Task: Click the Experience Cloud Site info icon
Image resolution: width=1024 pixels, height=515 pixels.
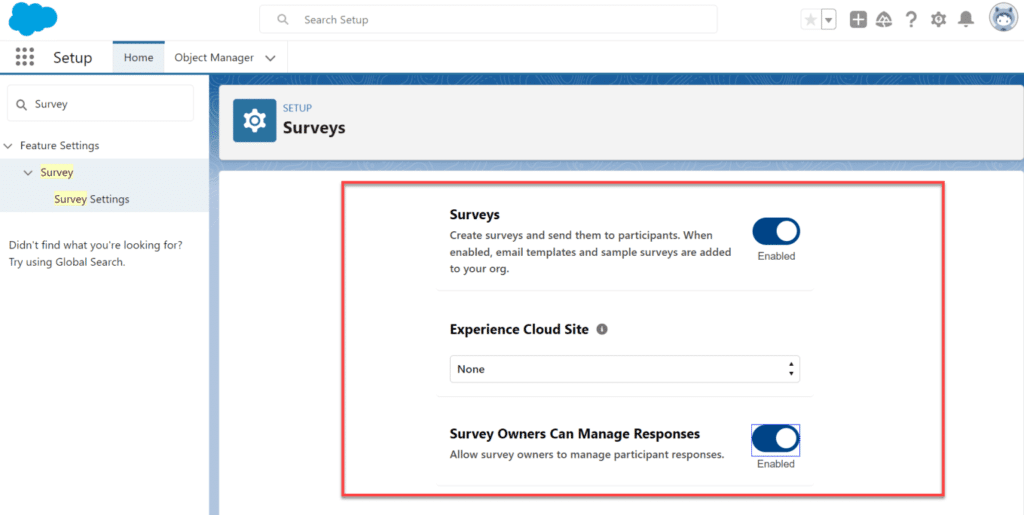Action: (x=602, y=329)
